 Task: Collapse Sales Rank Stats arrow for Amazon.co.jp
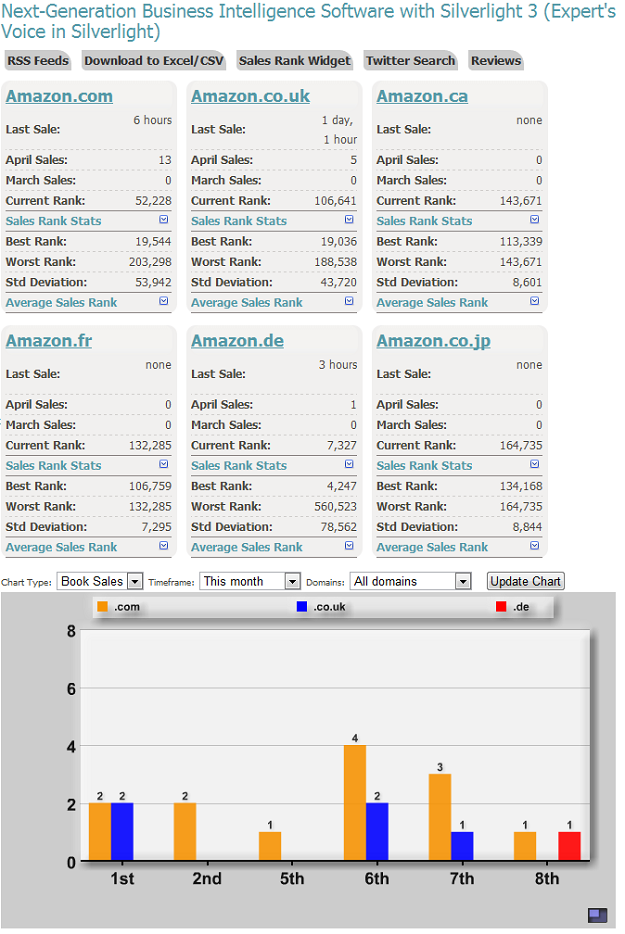pos(534,465)
